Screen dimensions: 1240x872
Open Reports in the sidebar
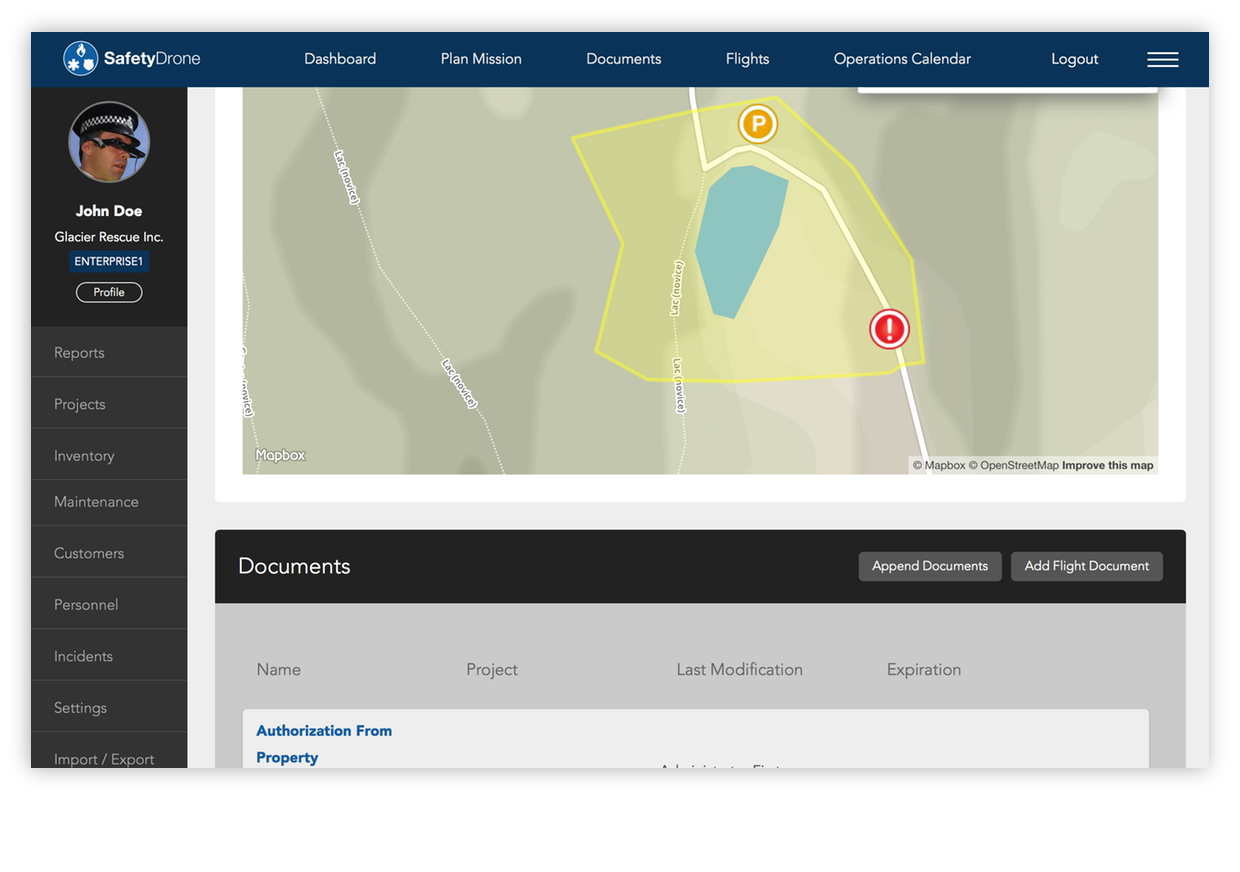click(x=79, y=353)
